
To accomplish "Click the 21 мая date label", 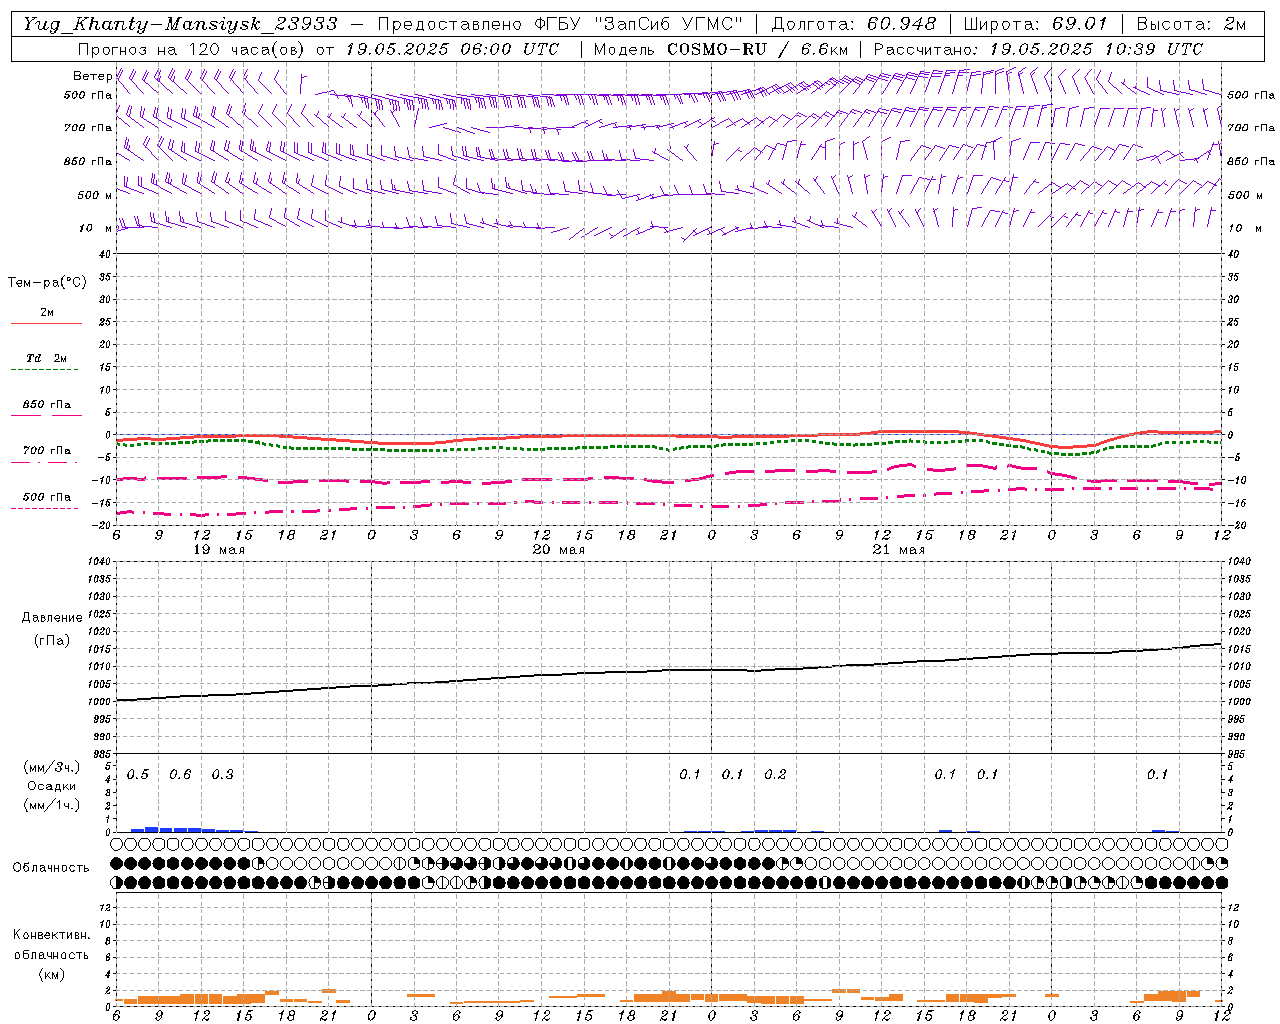I will [899, 550].
